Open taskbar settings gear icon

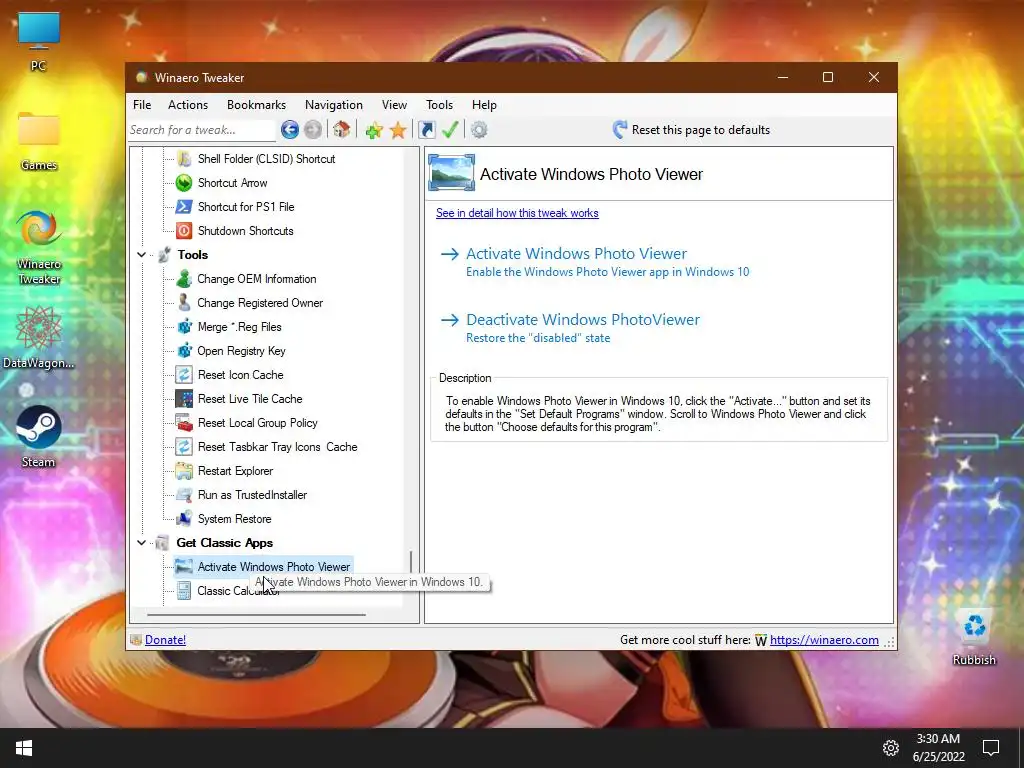pyautogui.click(x=891, y=748)
